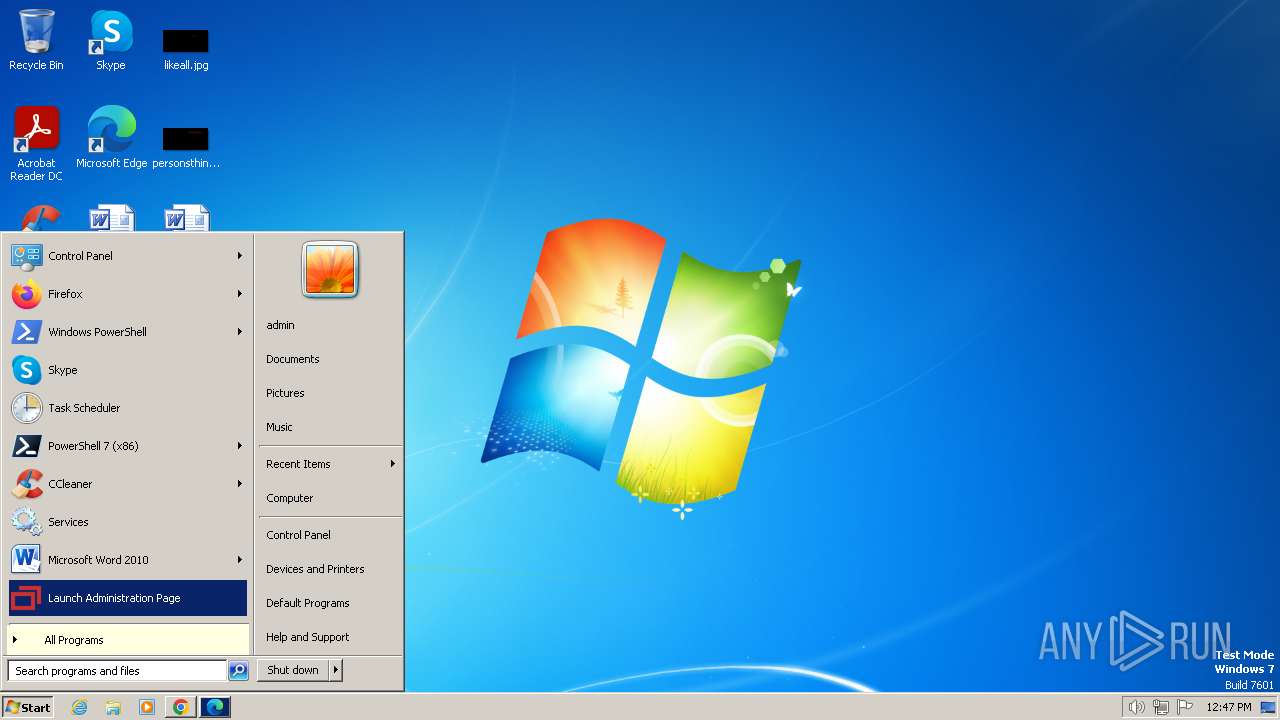Click the PowerShell 7 (x86) icon

[x=26, y=446]
